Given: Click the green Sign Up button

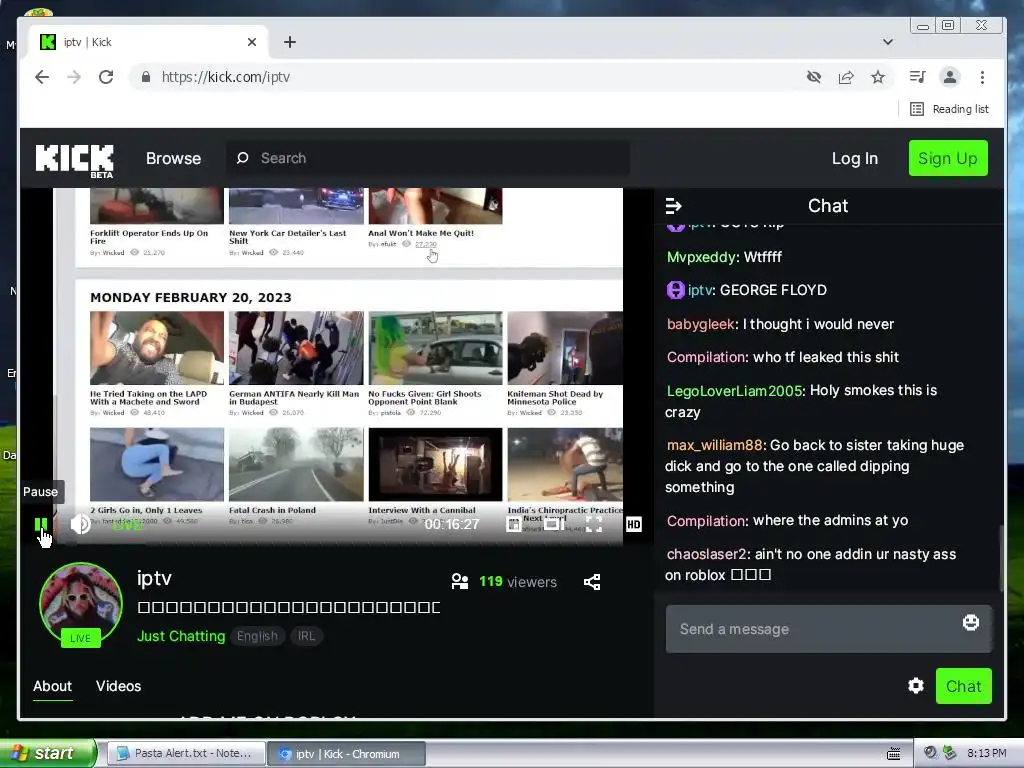Looking at the screenshot, I should click(x=948, y=158).
